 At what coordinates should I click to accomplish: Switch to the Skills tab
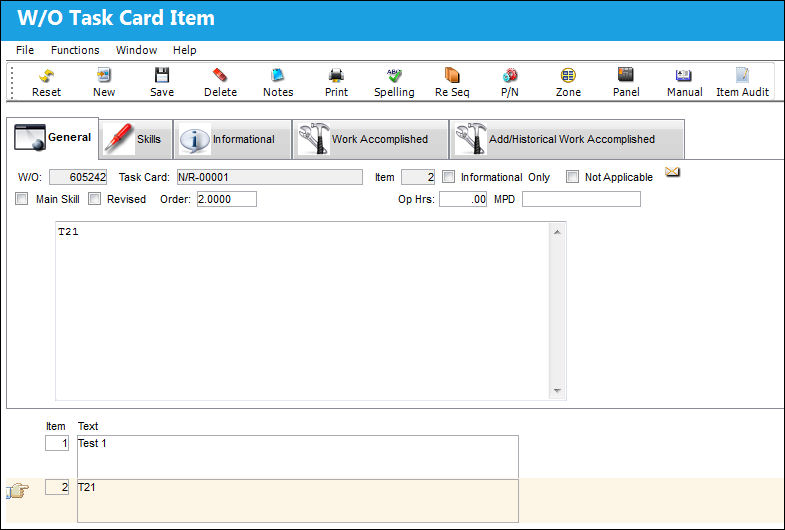(136, 139)
